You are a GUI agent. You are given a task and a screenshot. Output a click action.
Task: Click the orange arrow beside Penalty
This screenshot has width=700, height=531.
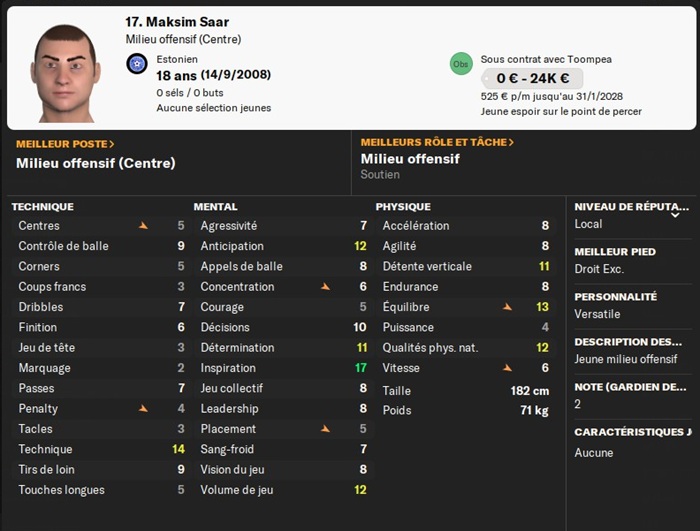tap(143, 408)
